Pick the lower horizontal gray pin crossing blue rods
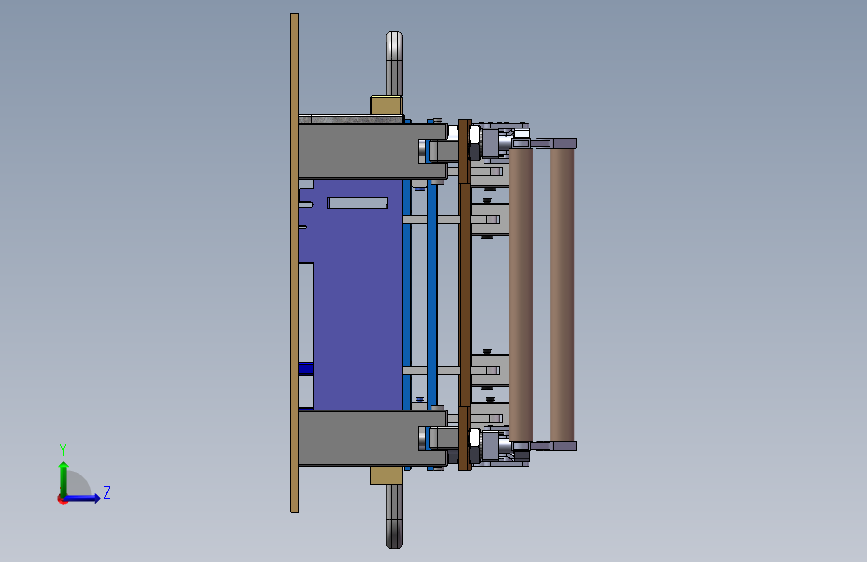867x562 pixels. coord(431,370)
